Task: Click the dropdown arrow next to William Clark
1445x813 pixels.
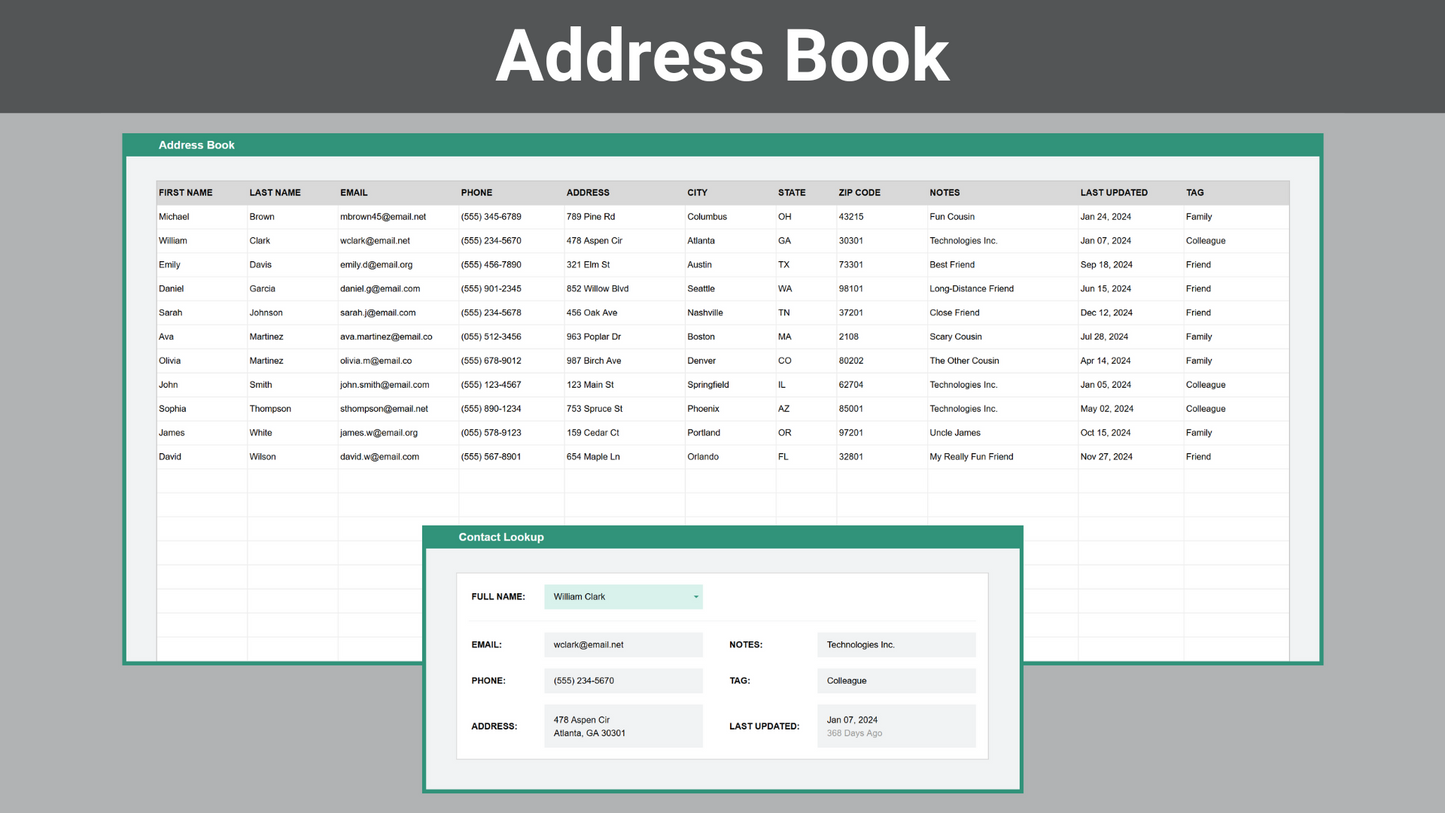Action: pos(694,596)
